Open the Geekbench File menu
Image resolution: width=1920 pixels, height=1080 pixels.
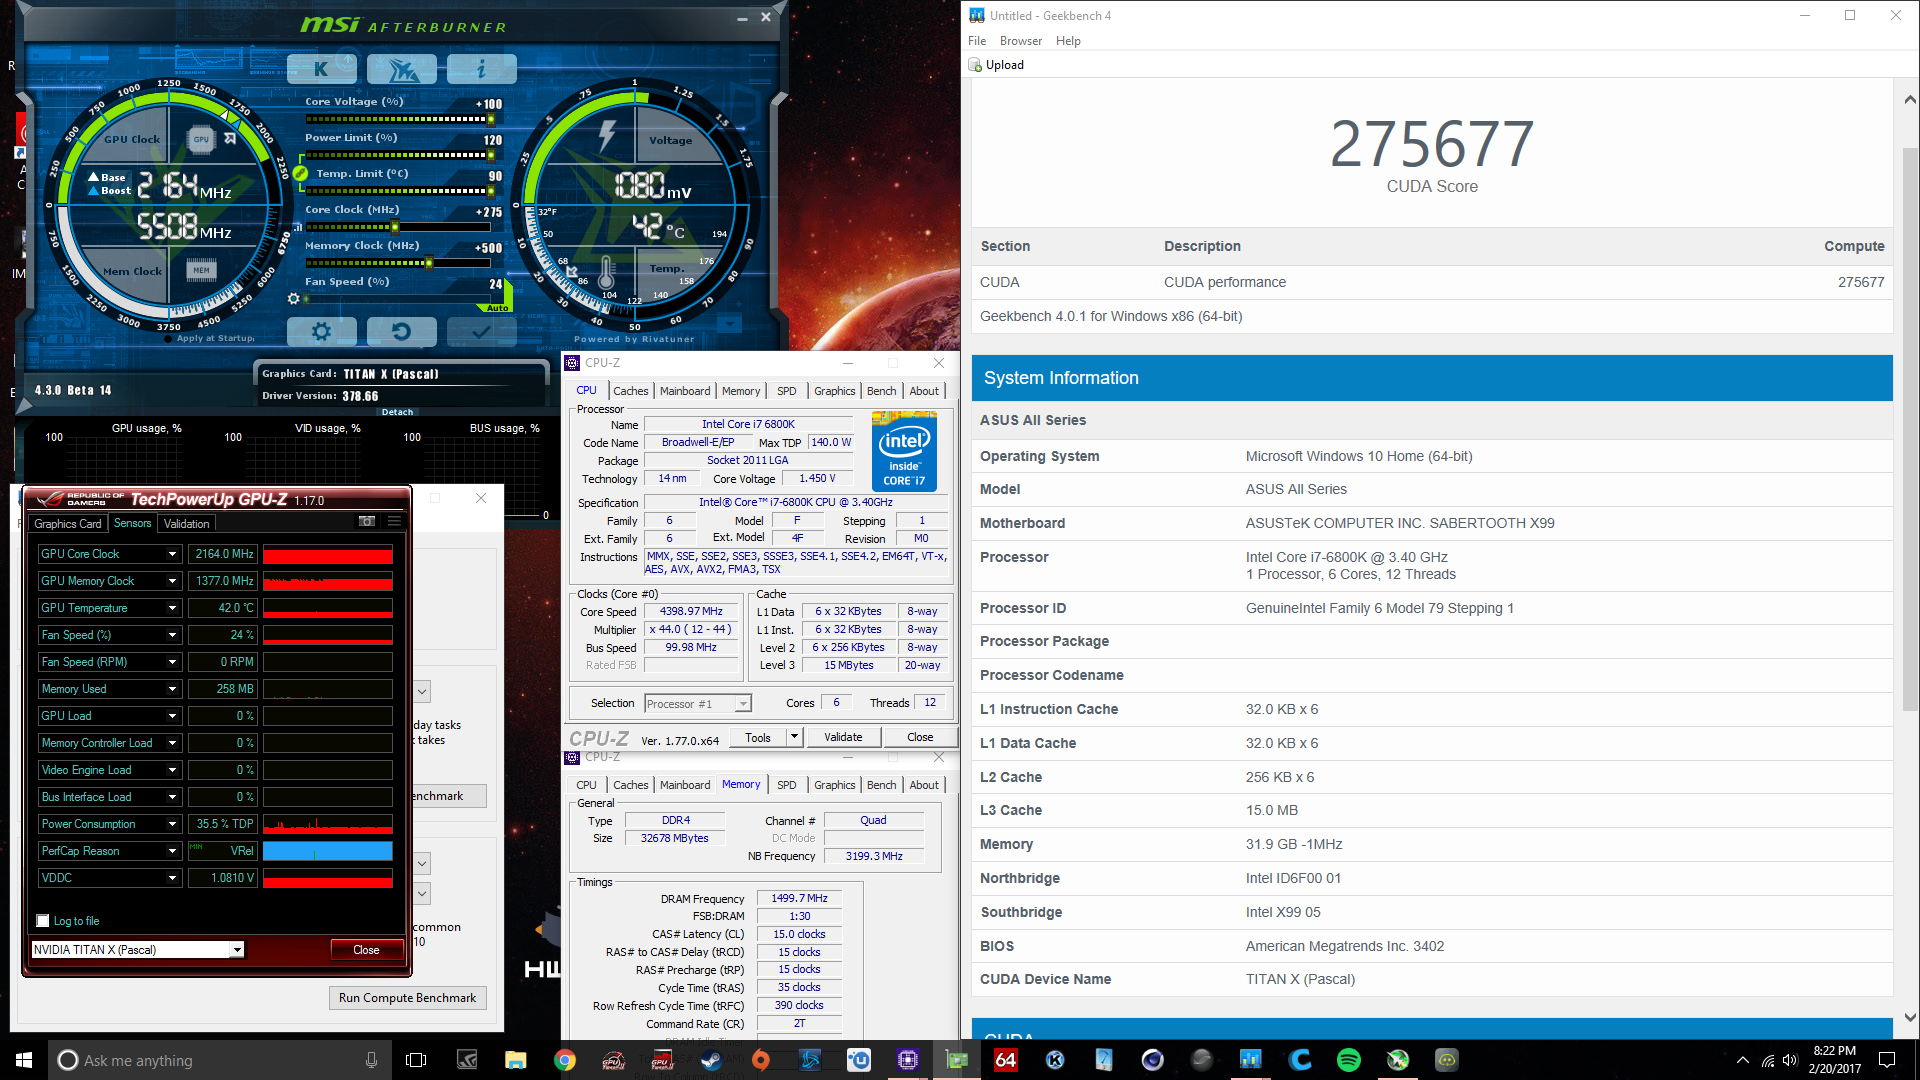click(977, 41)
